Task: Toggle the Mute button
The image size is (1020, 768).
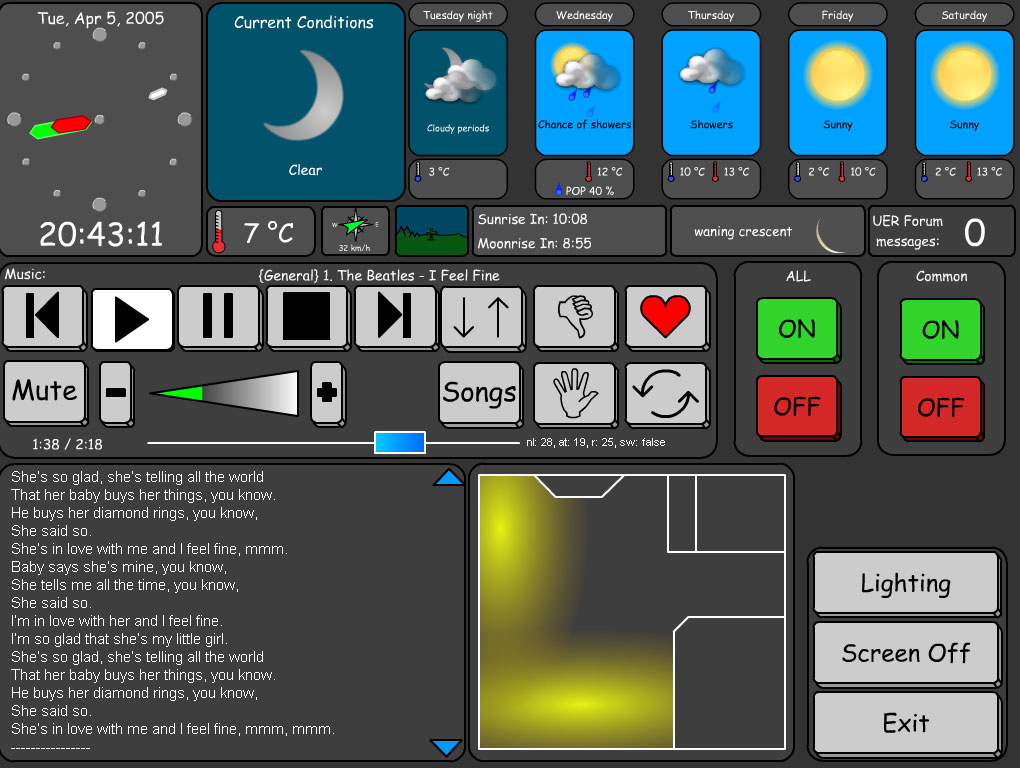Action: (x=44, y=391)
